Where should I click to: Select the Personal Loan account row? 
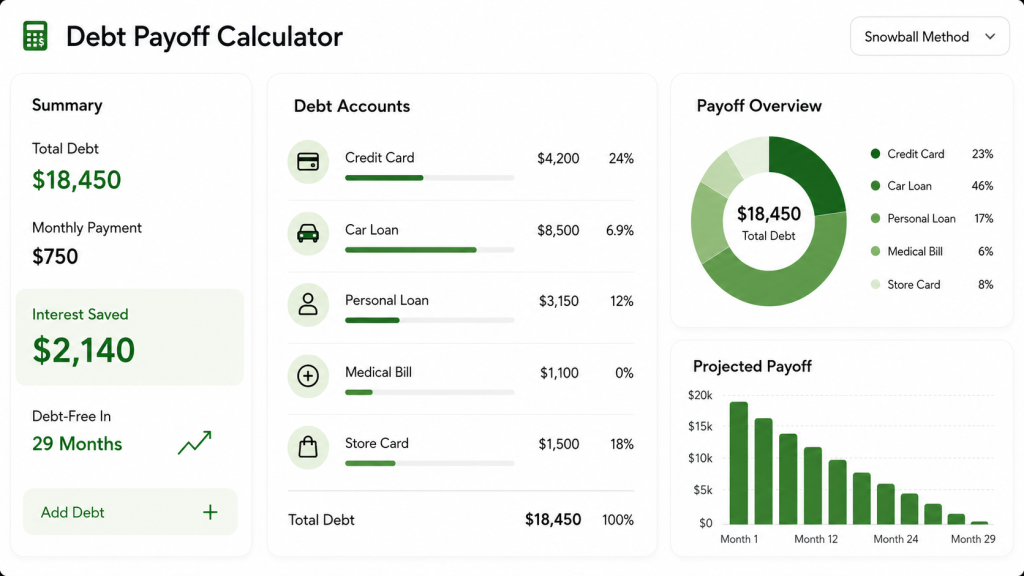[461, 307]
